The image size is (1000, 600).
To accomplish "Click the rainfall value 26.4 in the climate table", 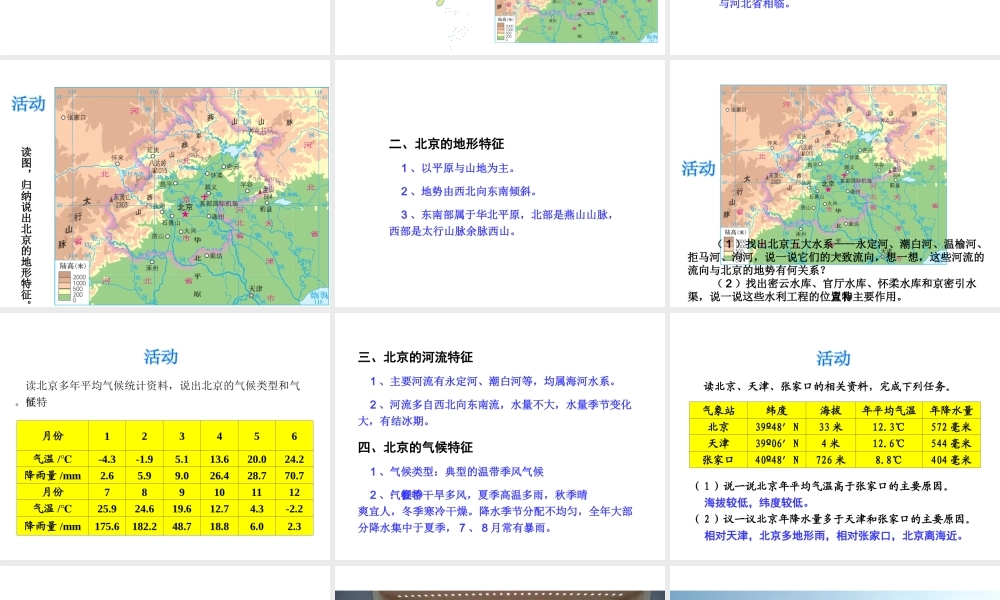I will tap(219, 476).
